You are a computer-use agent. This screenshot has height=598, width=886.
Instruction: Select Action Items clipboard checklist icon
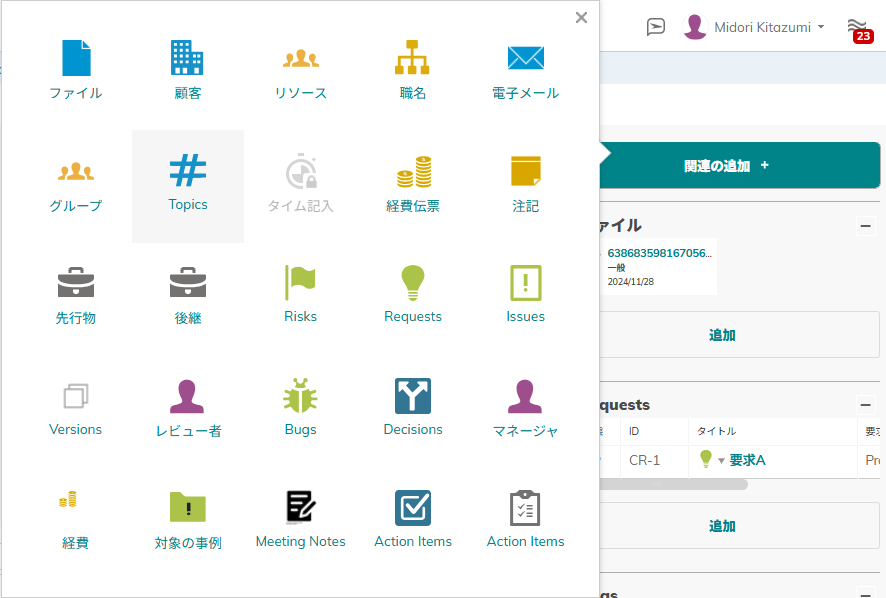point(525,508)
